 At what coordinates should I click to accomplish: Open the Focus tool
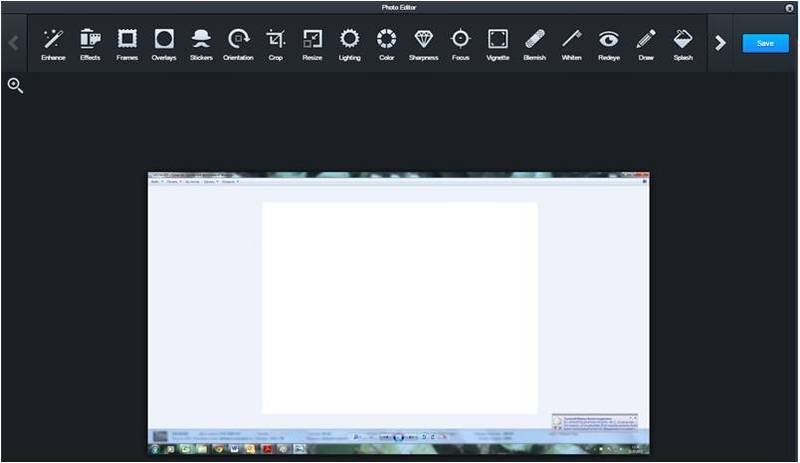tap(460, 41)
